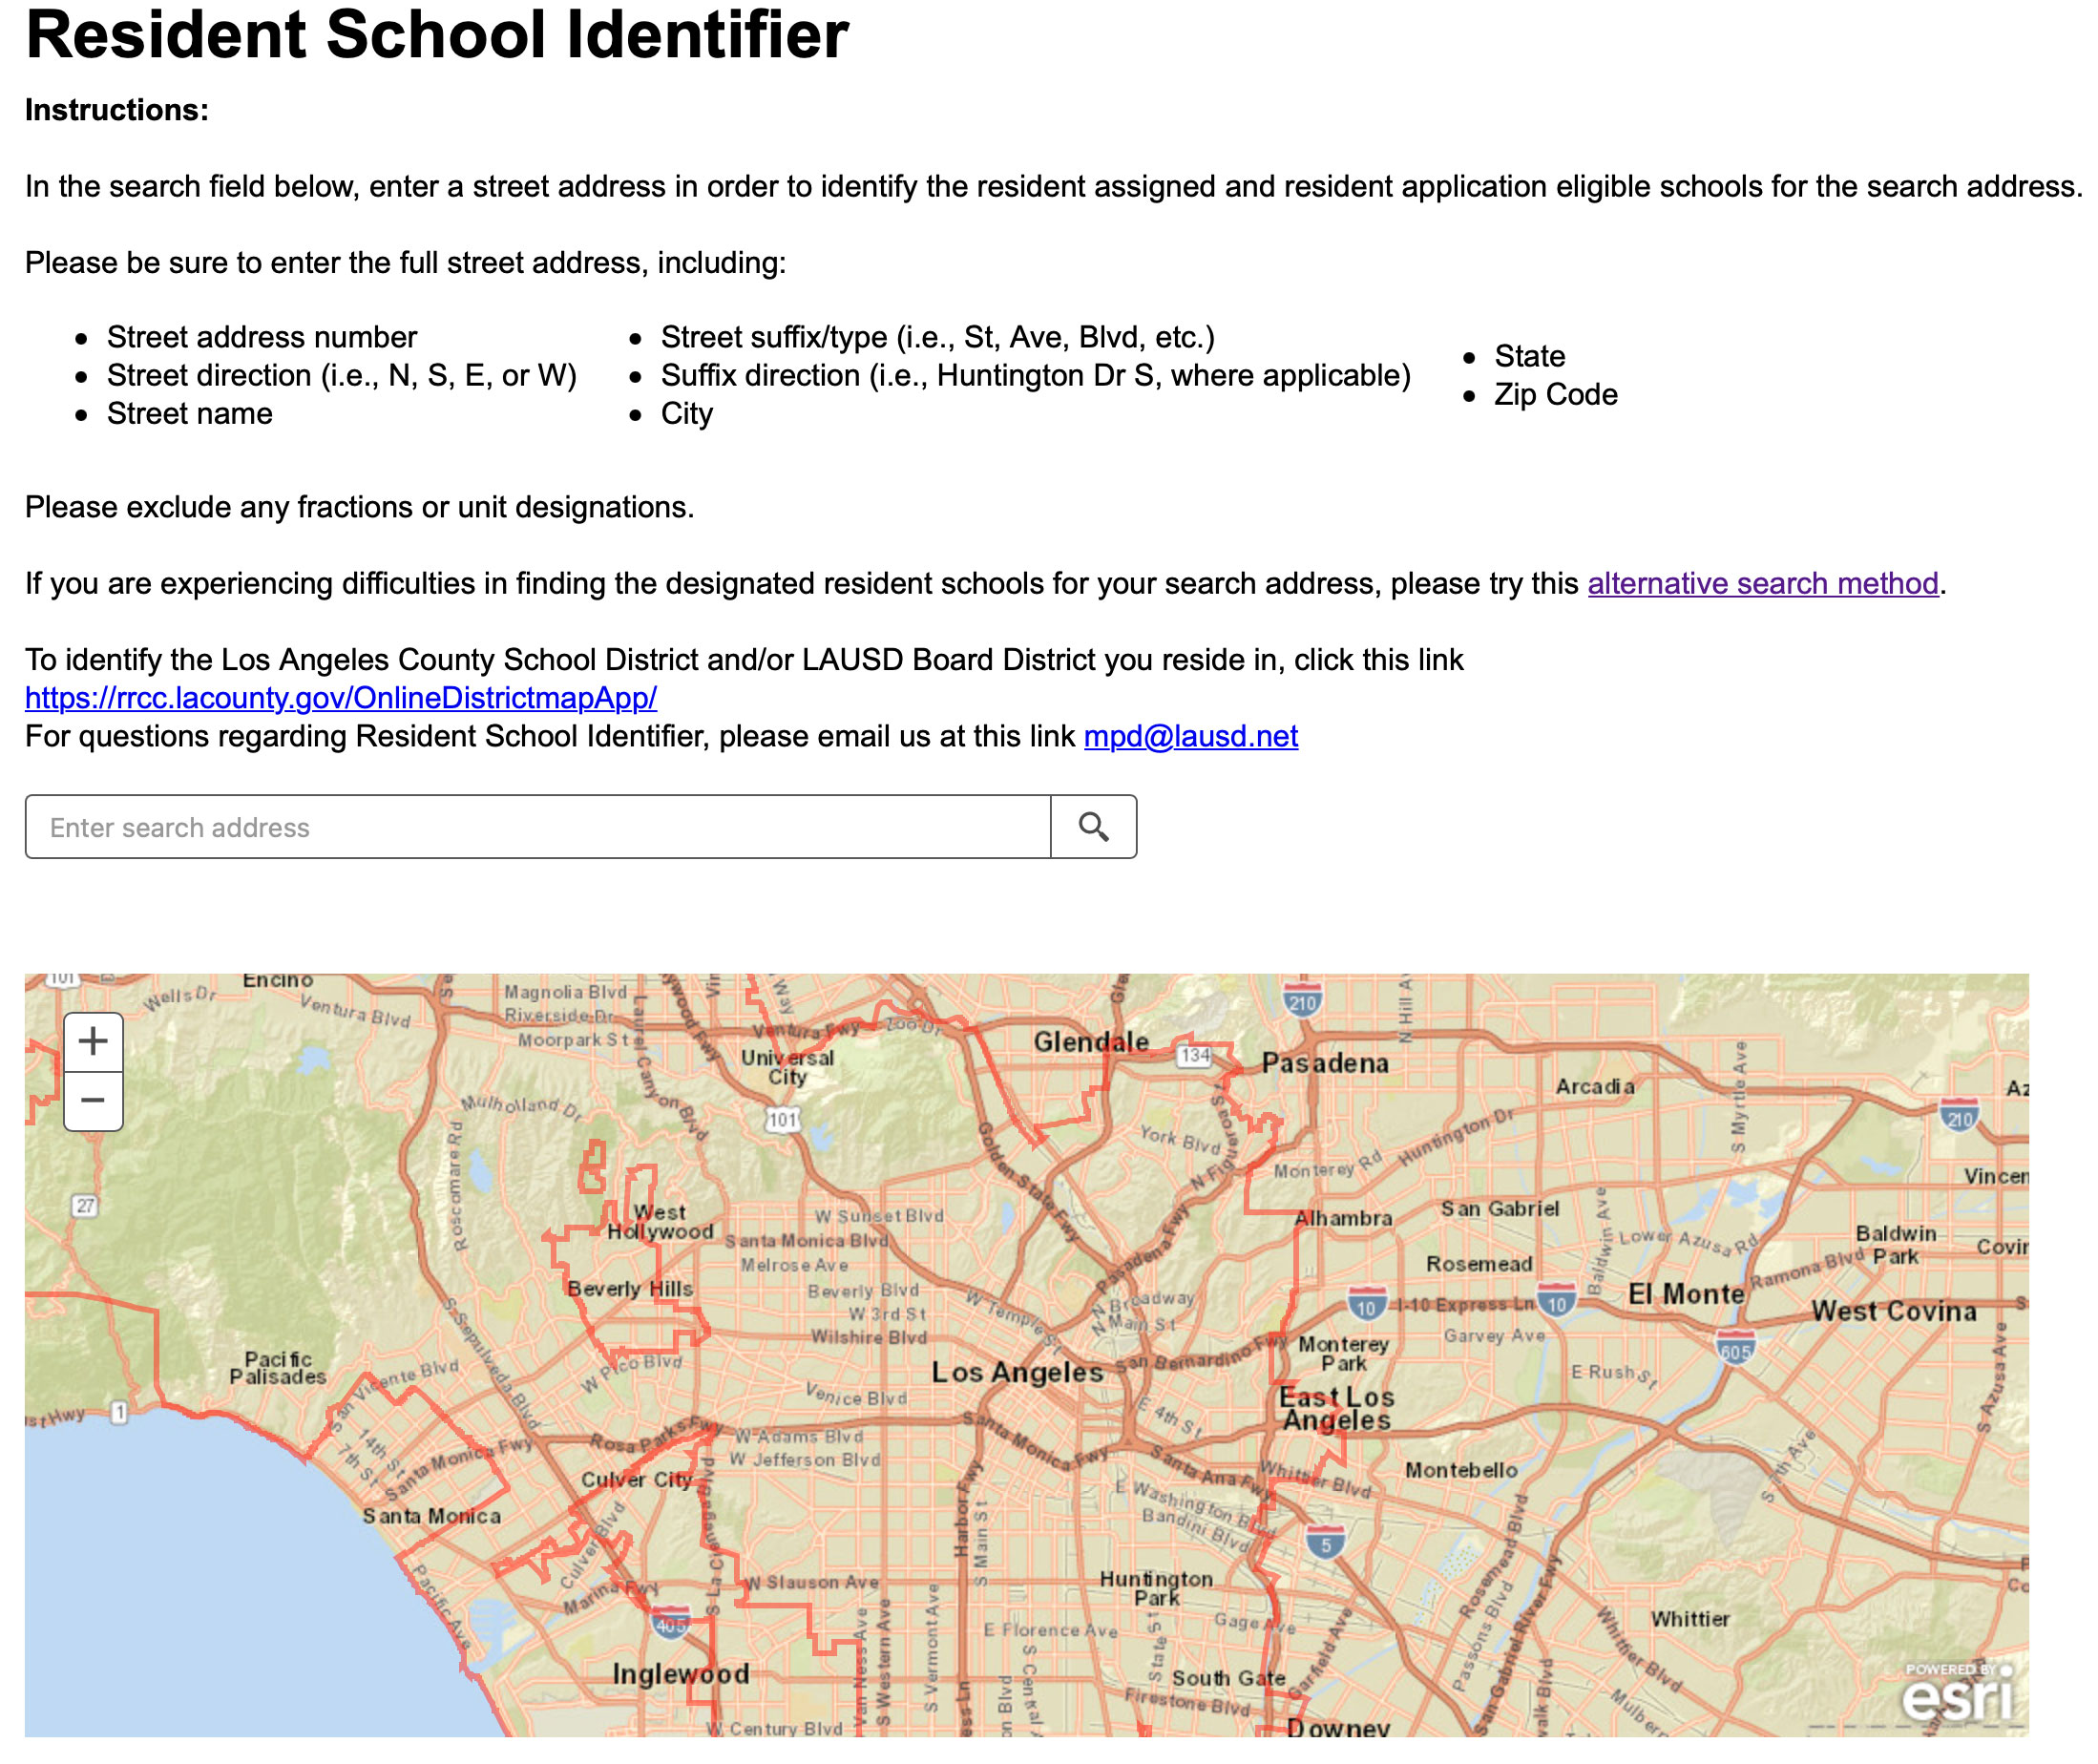Click the Monterey Park map label

point(1344,1354)
